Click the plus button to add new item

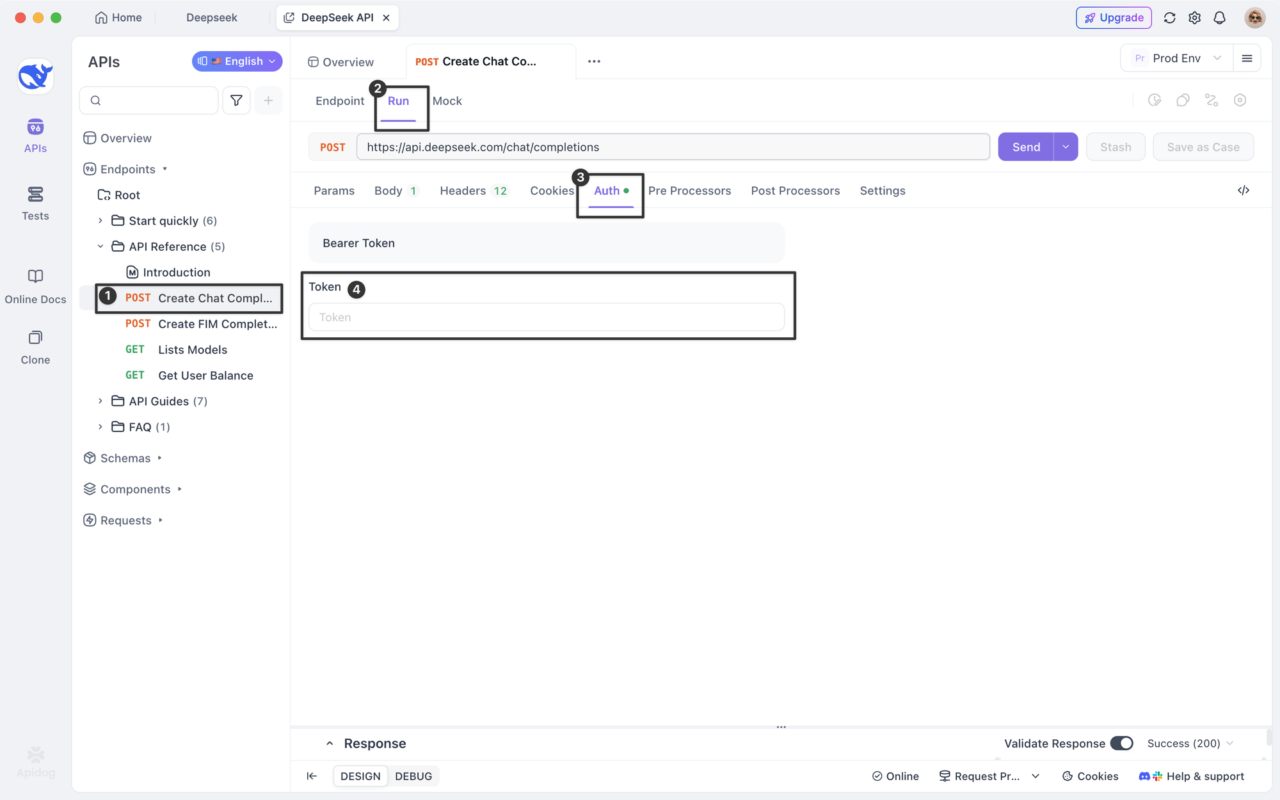coord(268,100)
